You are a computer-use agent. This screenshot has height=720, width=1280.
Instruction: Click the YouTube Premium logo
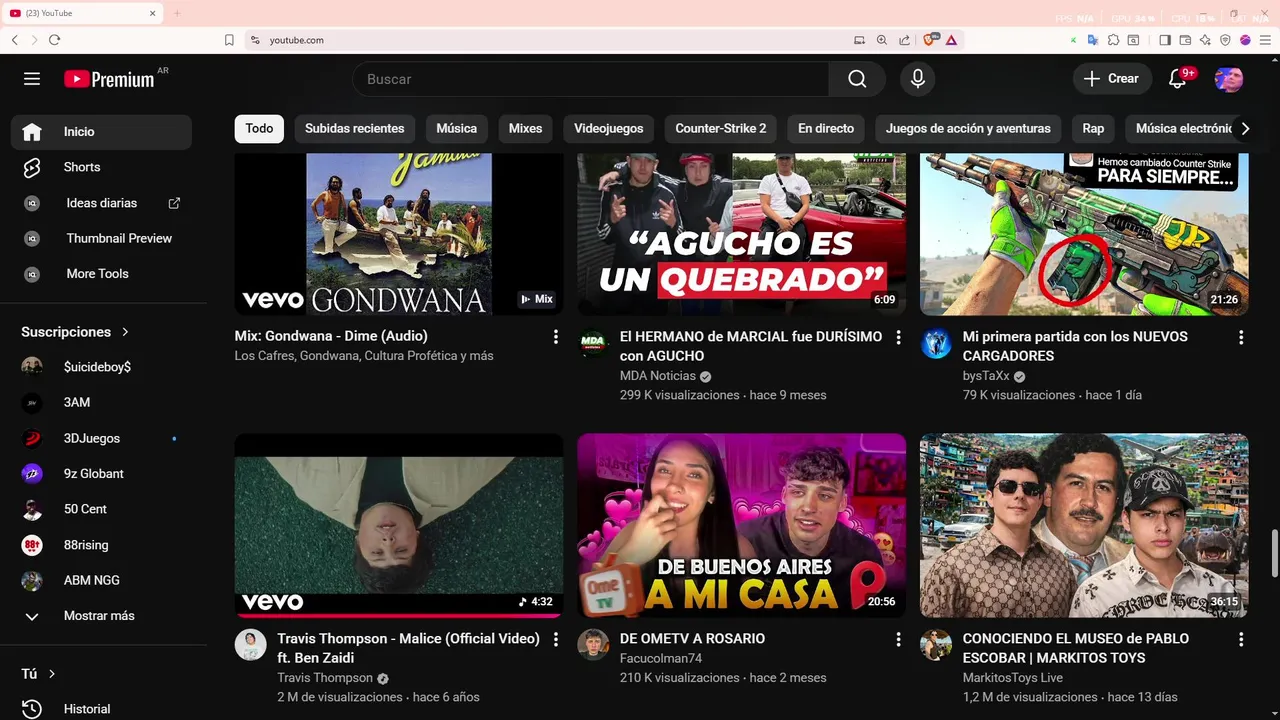point(109,79)
